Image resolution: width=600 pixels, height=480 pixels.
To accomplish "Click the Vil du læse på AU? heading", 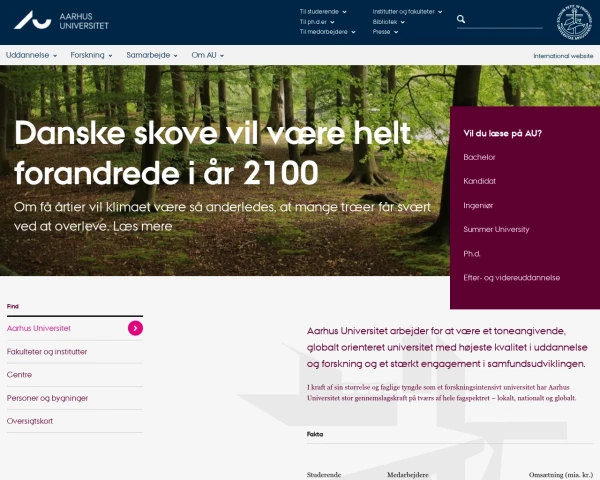I will 502,133.
